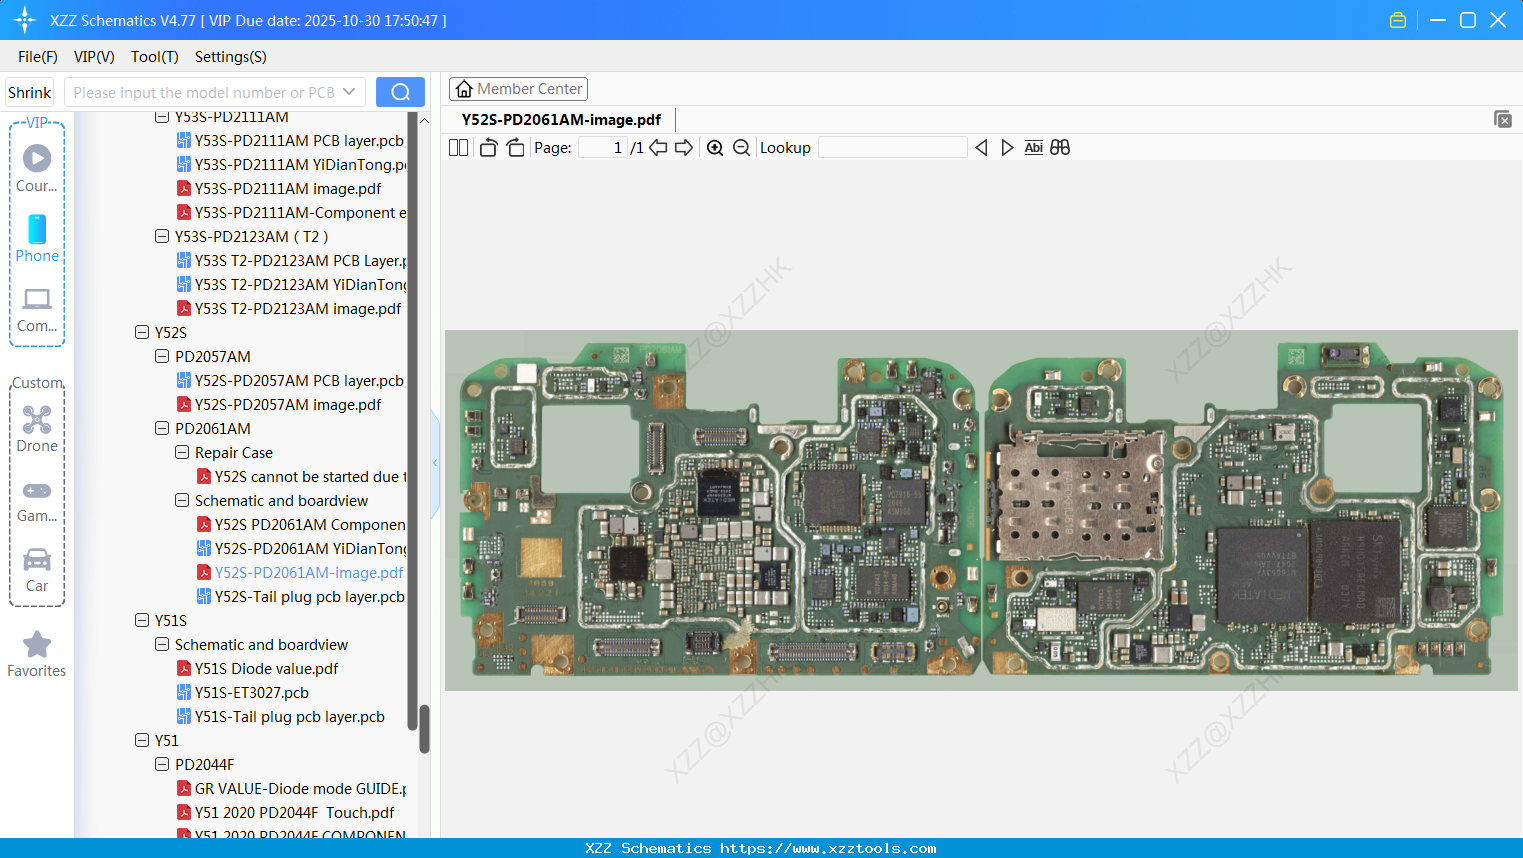Toggle the two-page split view icon
The image size is (1523, 858).
click(x=458, y=148)
